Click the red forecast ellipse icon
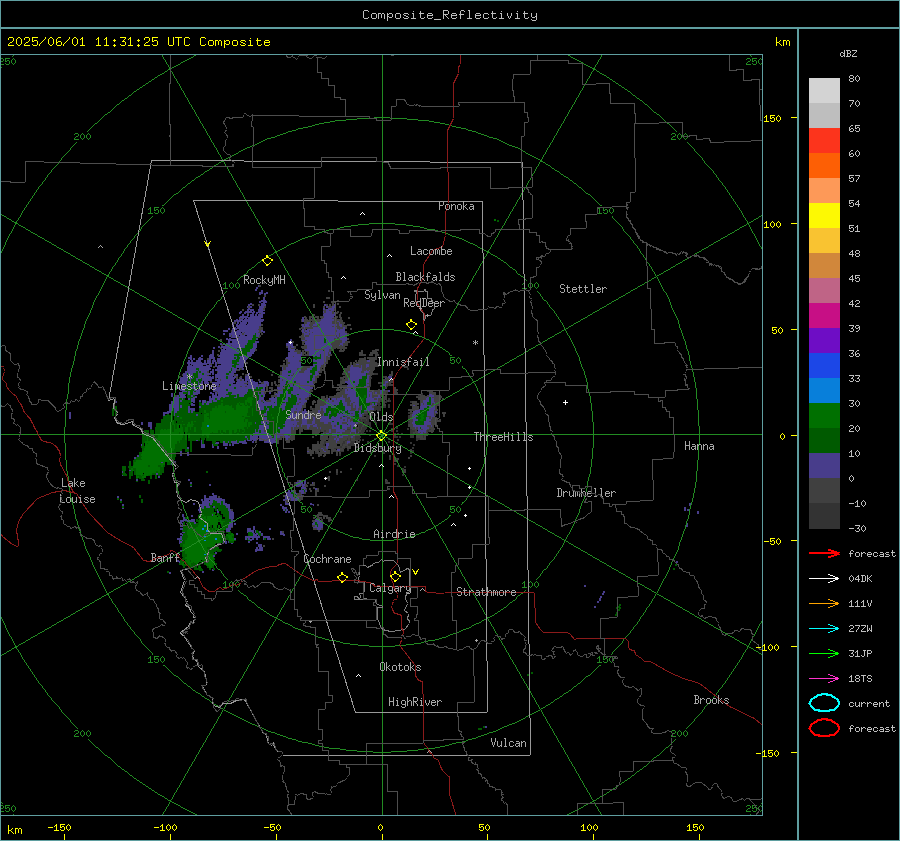The image size is (900, 841). point(824,728)
